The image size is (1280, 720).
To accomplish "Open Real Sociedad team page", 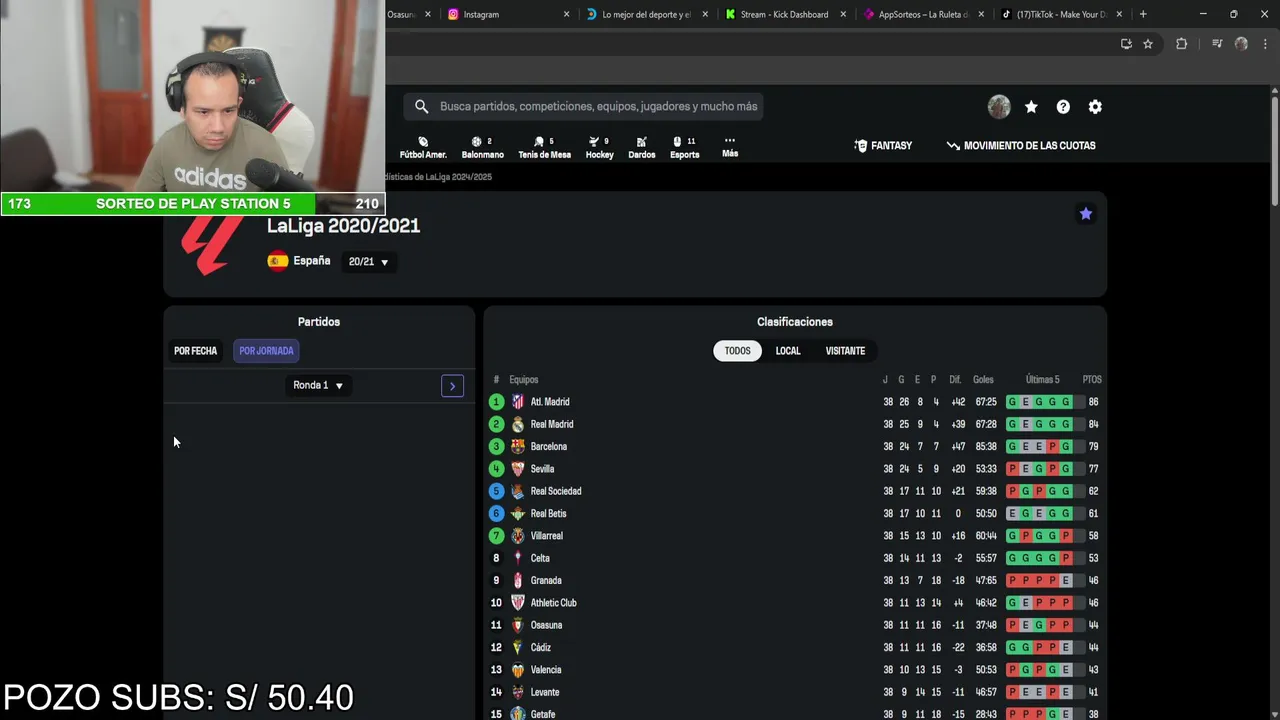I will click(556, 491).
